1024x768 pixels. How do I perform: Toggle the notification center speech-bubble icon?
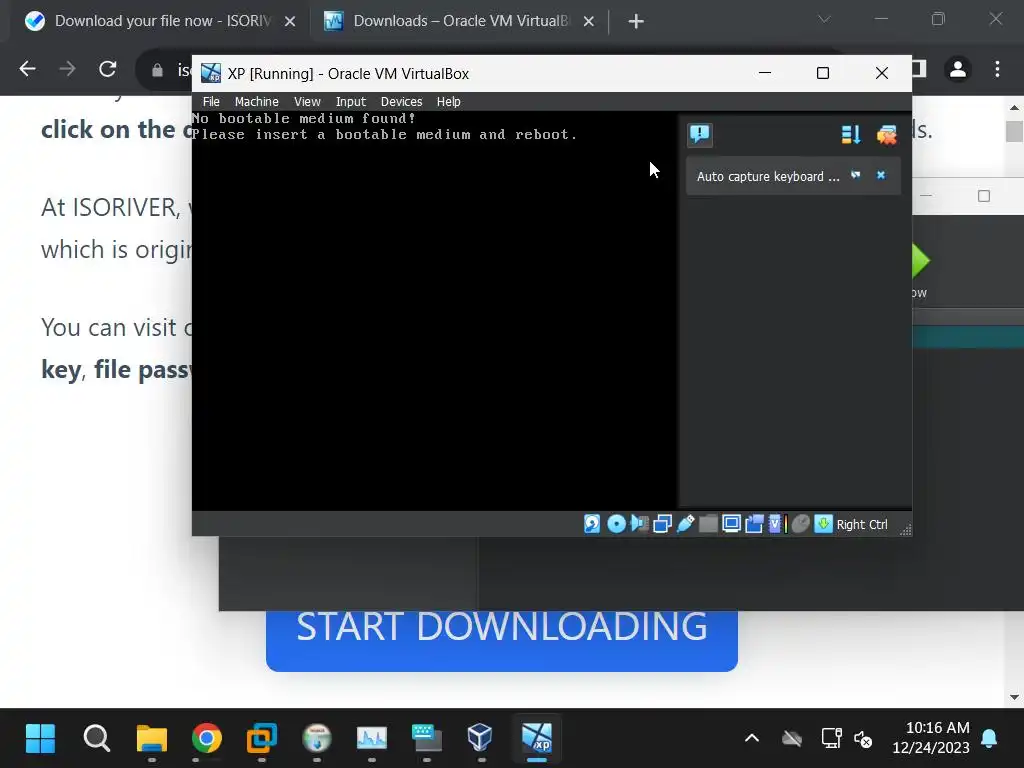click(700, 135)
